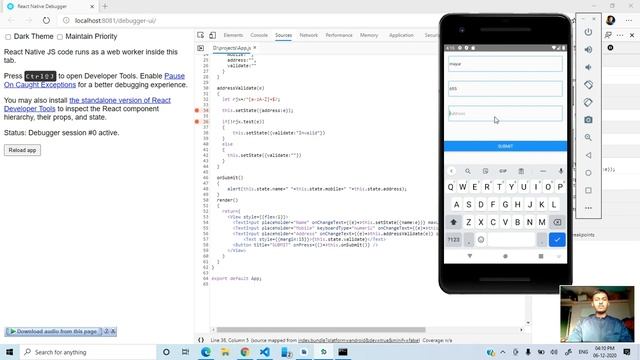
Task: Tap the keyboard backspace key
Action: click(557, 222)
